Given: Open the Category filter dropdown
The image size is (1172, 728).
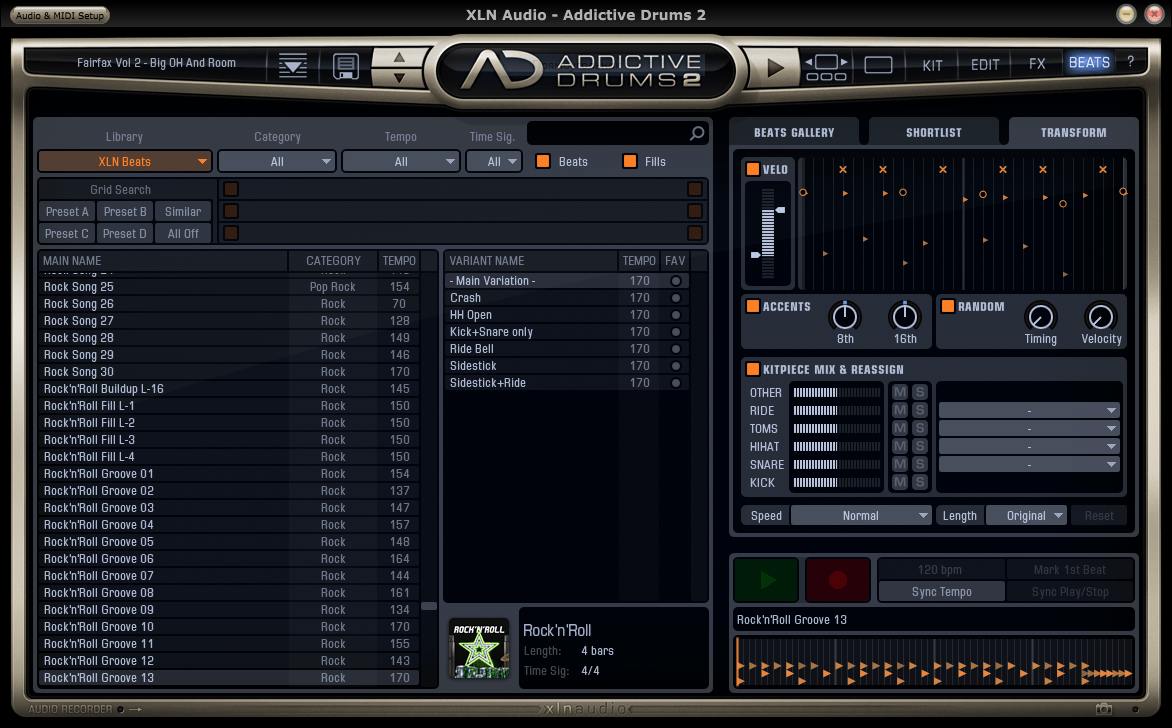Looking at the screenshot, I should tap(277, 161).
